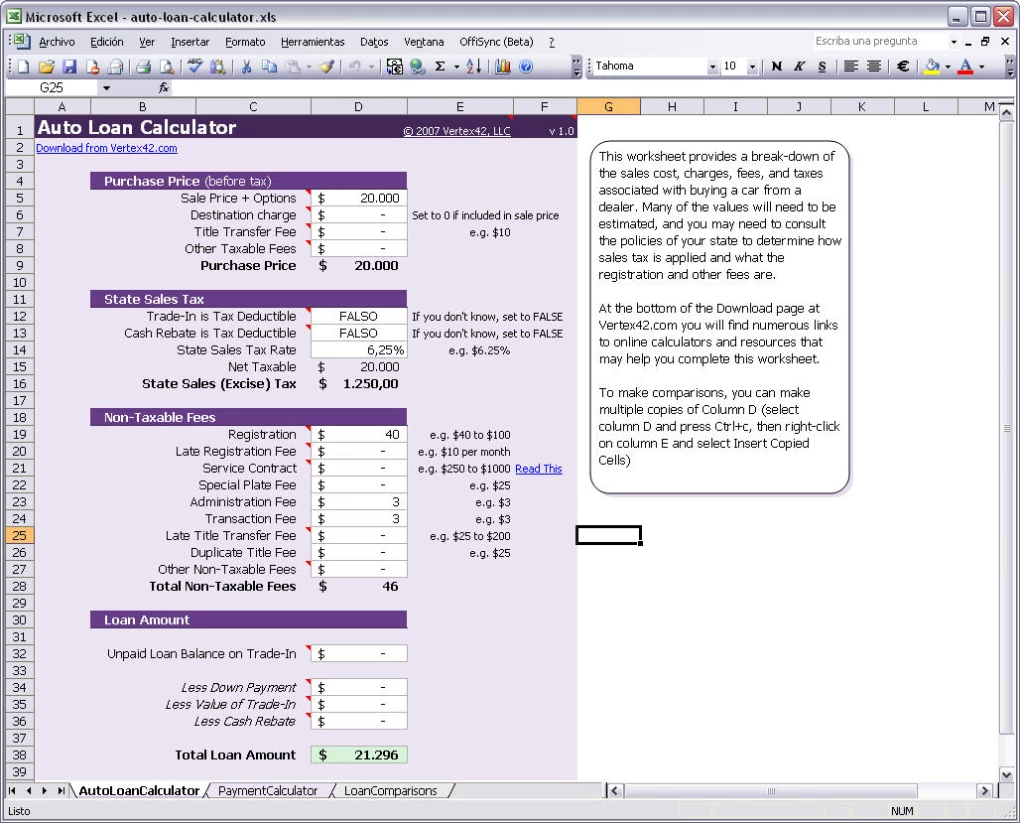1020x823 pixels.
Task: Click the Save icon in toolbar
Action: click(70, 67)
